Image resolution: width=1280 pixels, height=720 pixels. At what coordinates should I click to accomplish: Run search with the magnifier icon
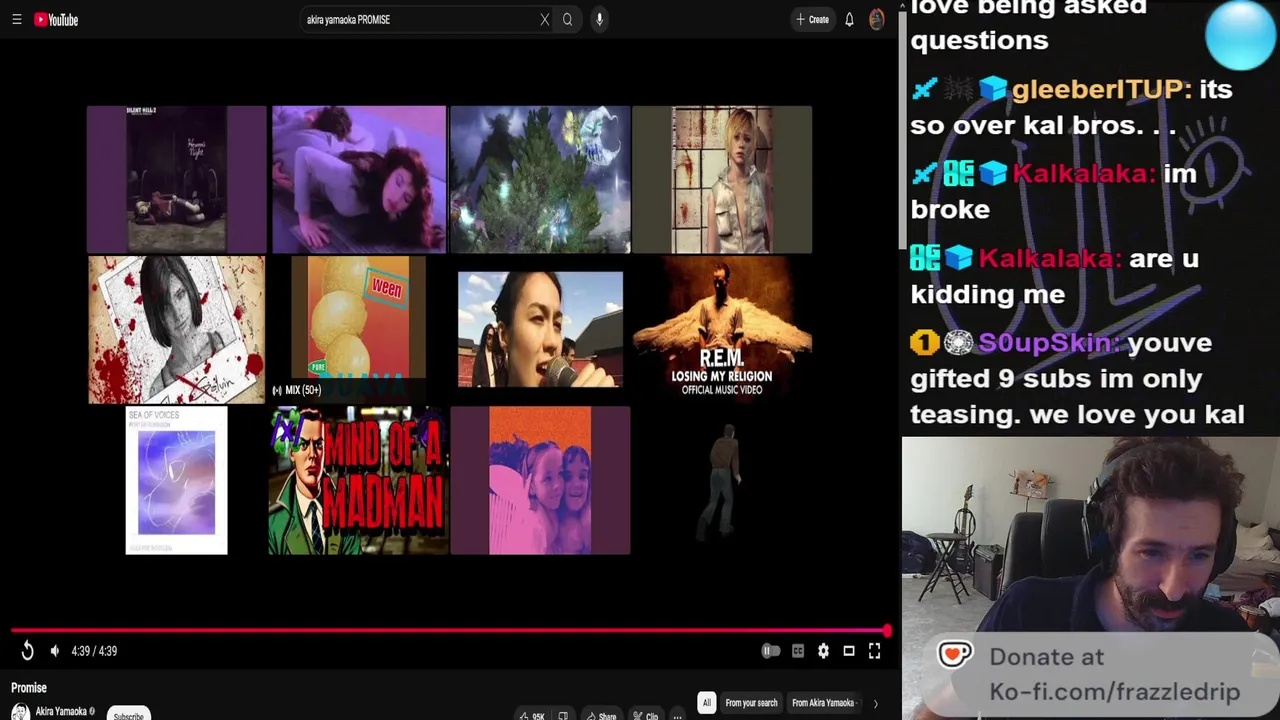point(567,19)
